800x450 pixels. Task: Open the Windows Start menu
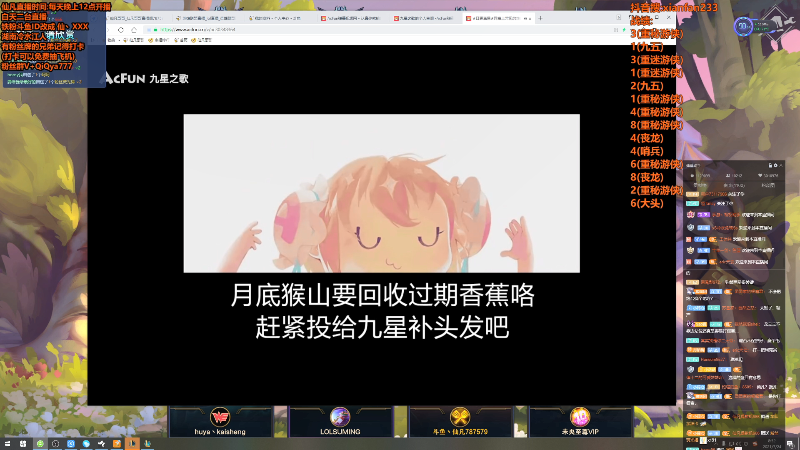(x=7, y=444)
